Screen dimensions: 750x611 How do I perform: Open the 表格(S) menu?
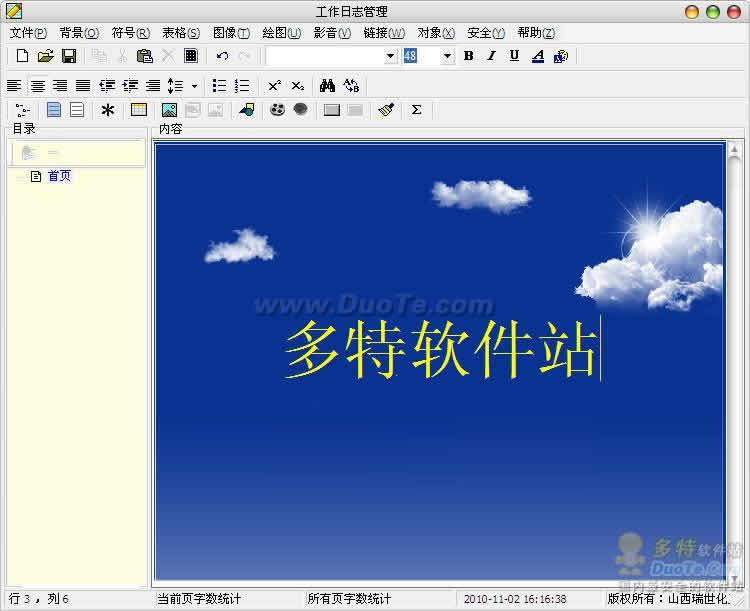(181, 33)
